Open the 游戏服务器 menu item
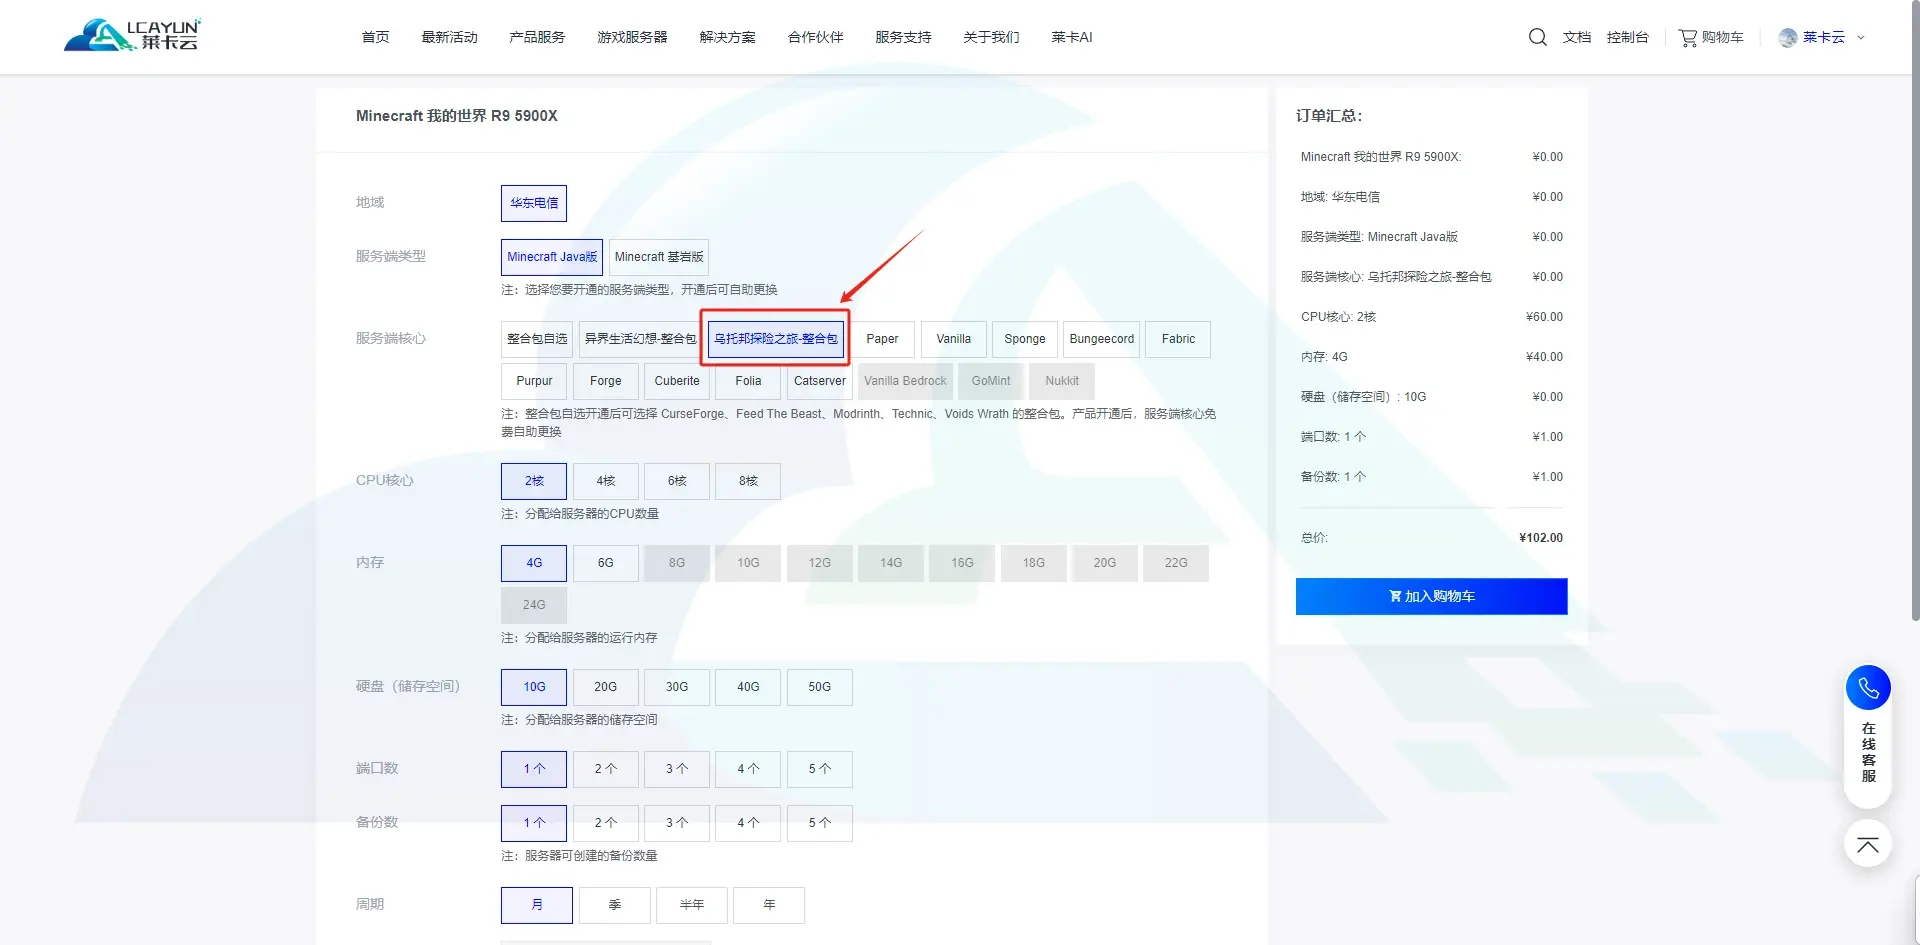Image resolution: width=1920 pixels, height=945 pixels. [632, 37]
